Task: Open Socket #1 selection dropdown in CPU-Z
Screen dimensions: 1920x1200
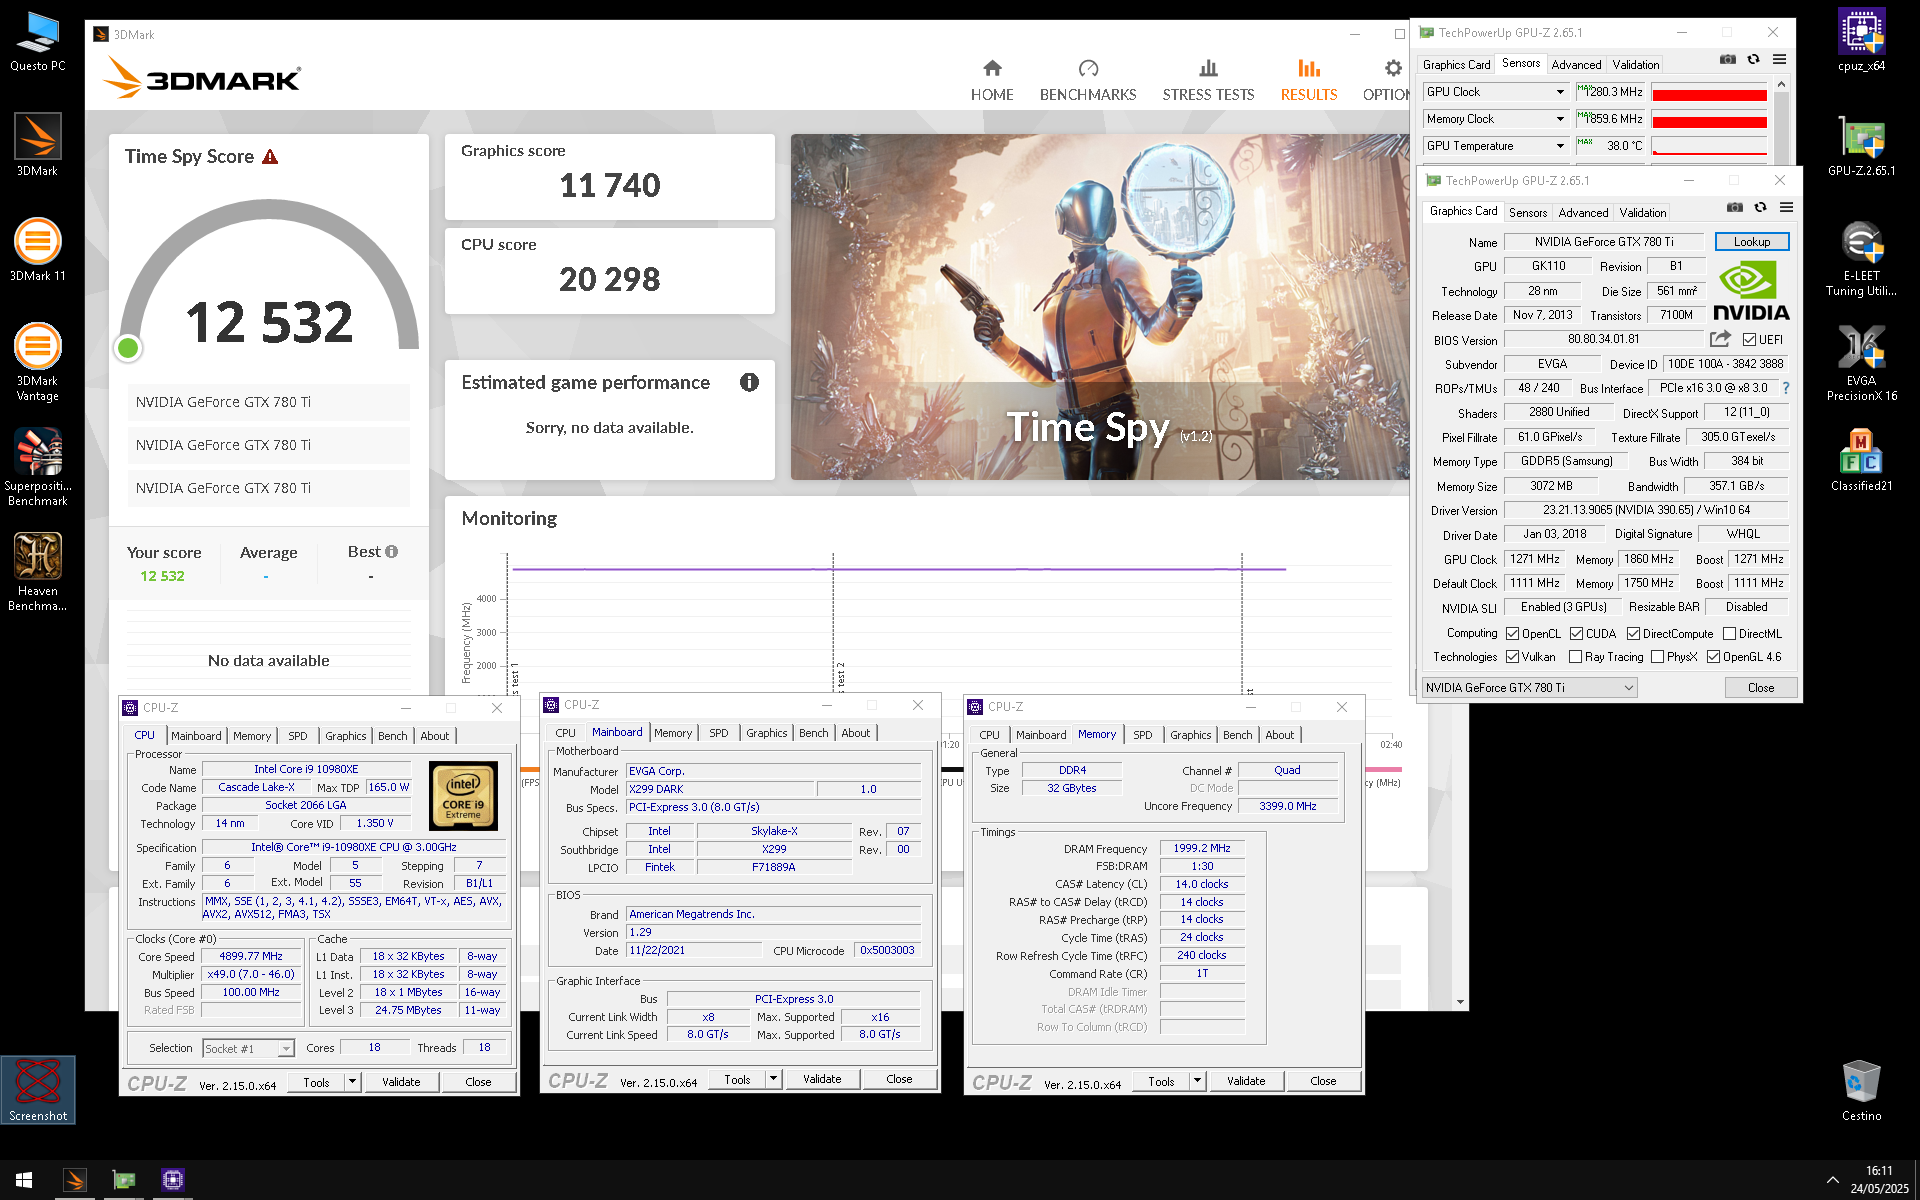Action: (248, 1048)
